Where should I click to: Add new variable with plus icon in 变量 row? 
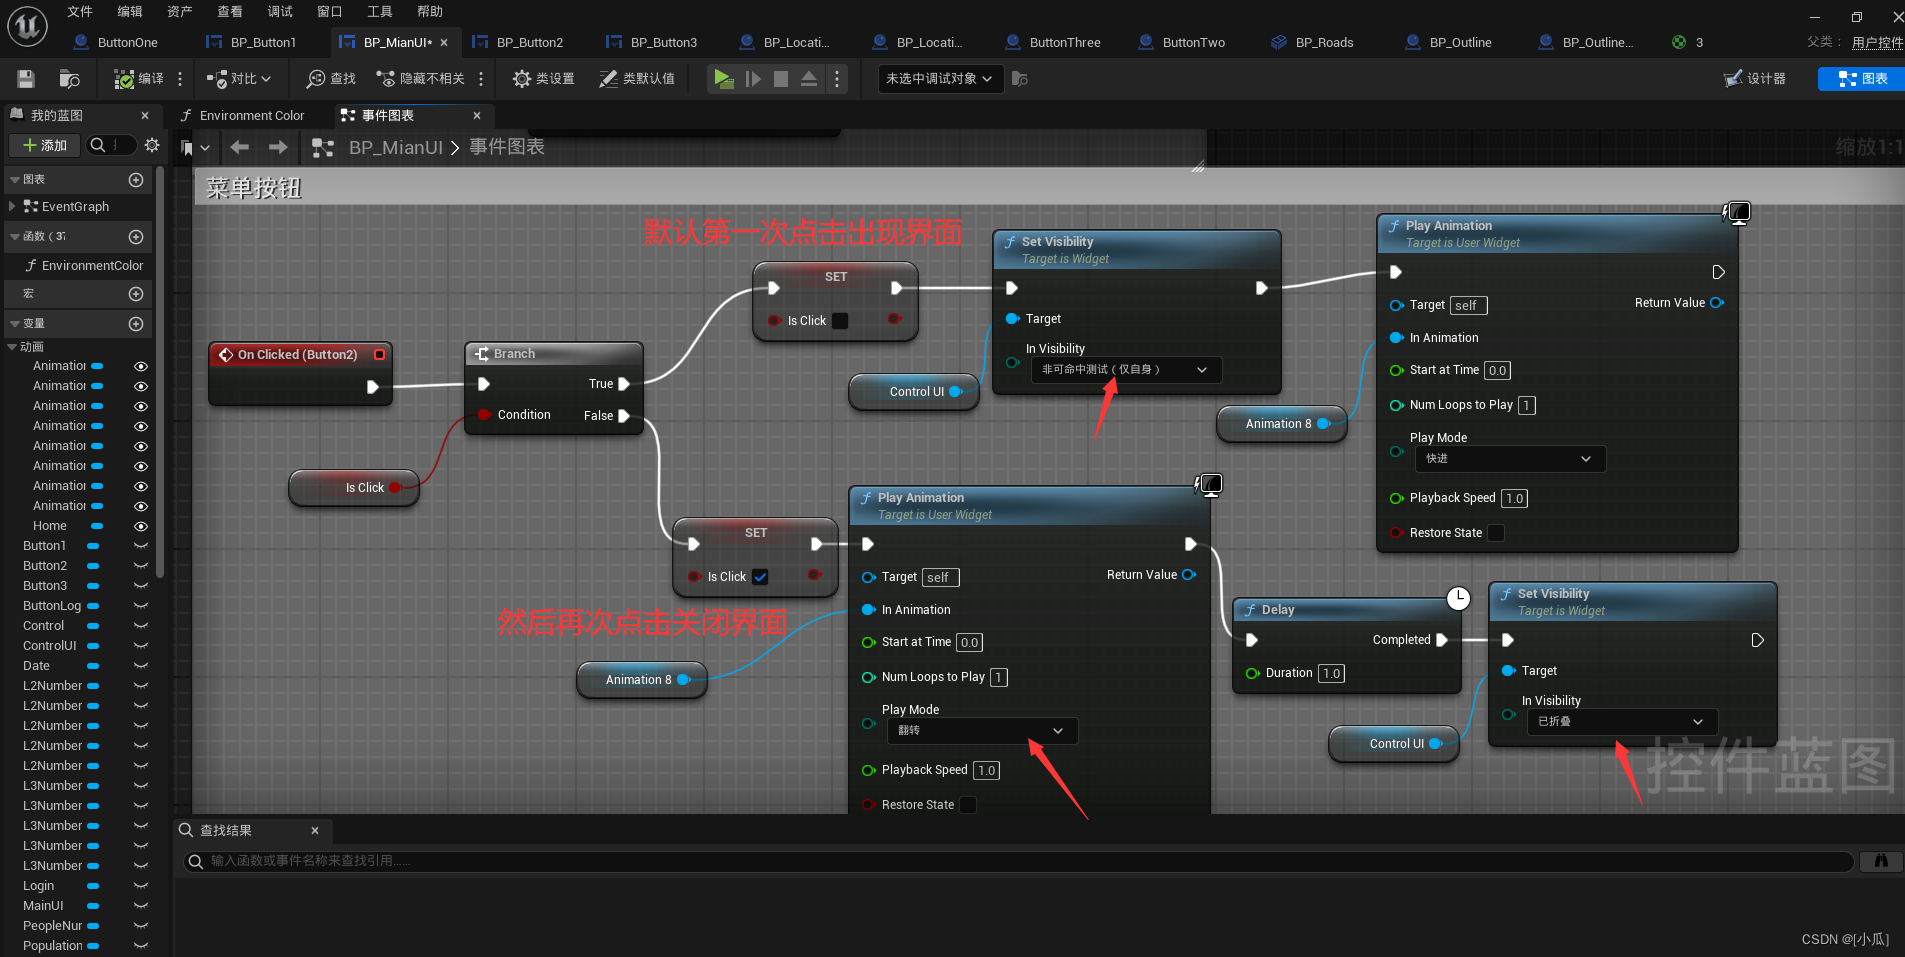136,324
